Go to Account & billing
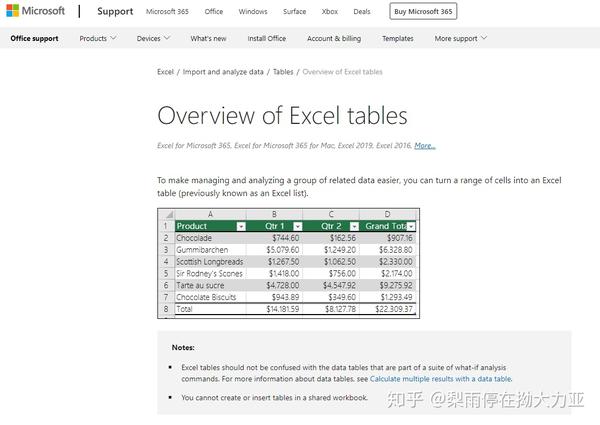 click(334, 38)
